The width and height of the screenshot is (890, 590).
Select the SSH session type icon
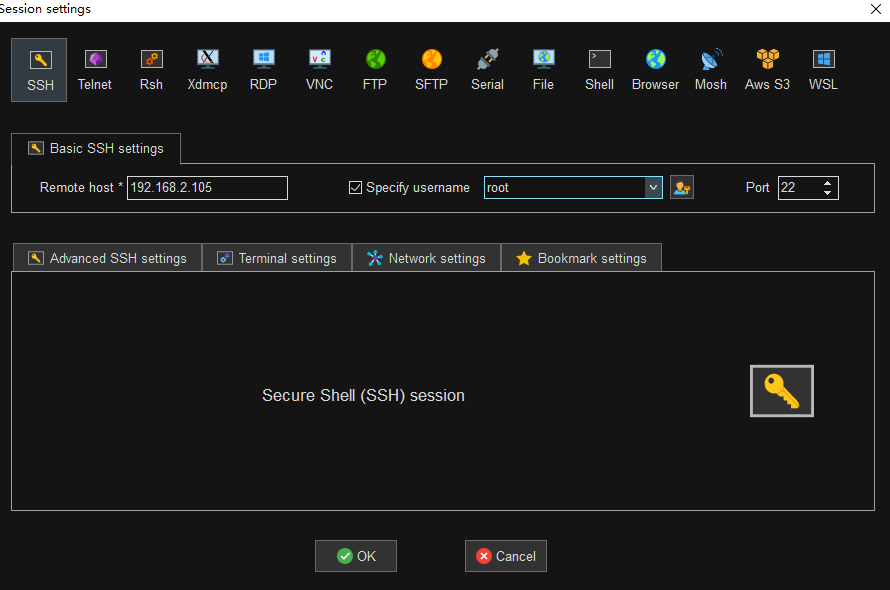(x=40, y=70)
